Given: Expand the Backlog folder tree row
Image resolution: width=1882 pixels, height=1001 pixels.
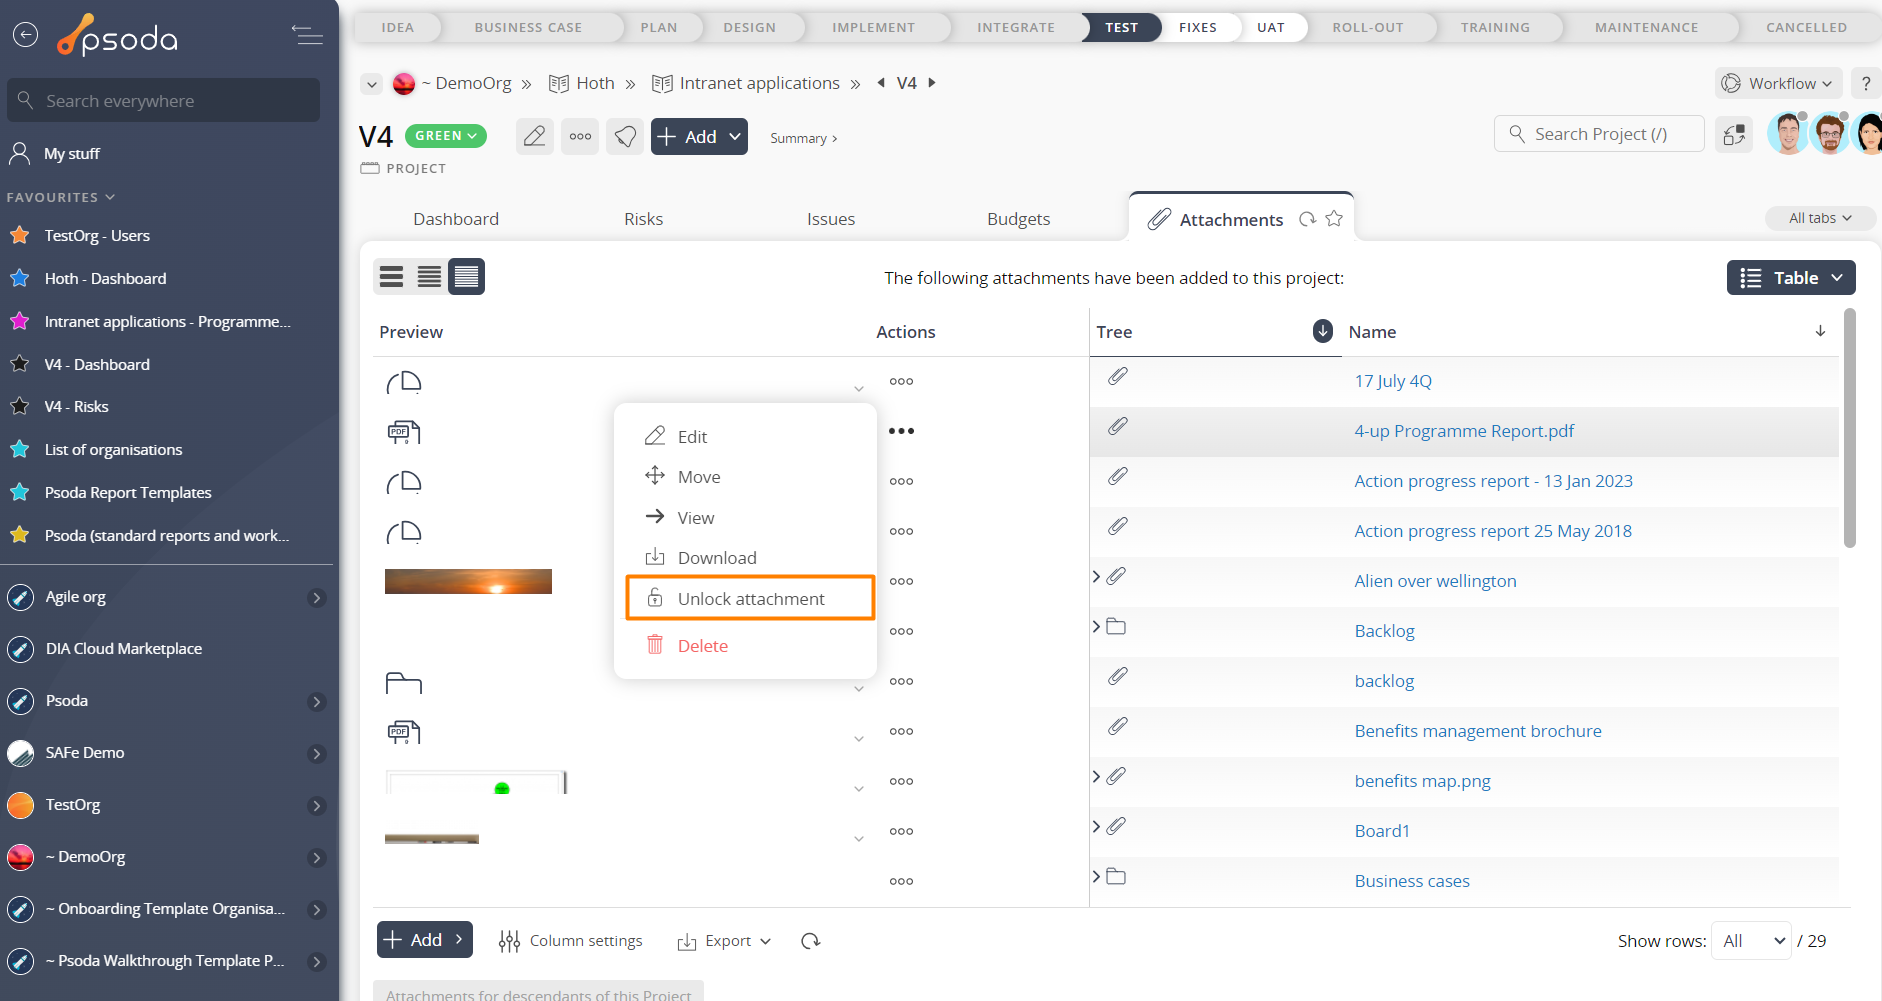Looking at the screenshot, I should coord(1097,627).
